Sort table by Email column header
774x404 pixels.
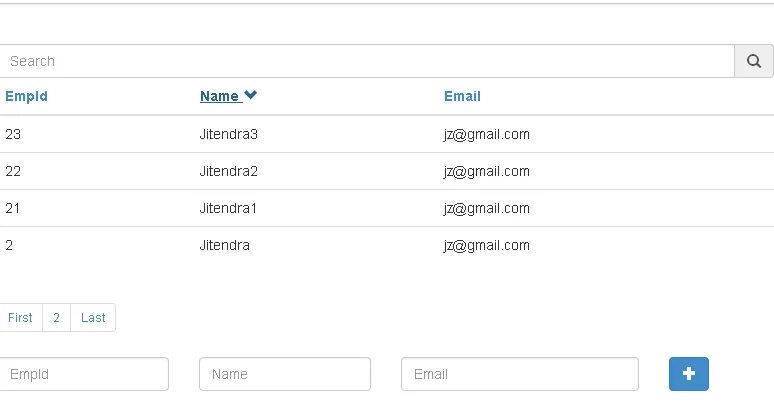462,97
